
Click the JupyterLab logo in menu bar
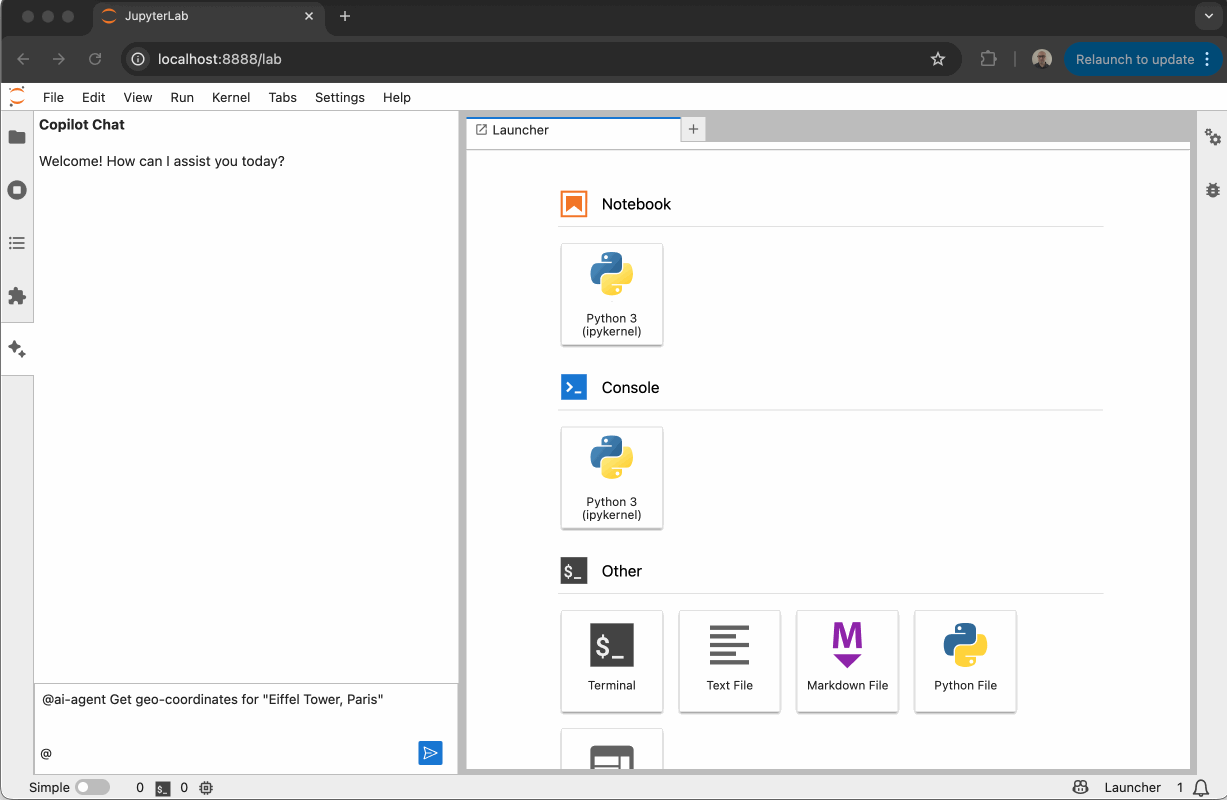coord(17,97)
